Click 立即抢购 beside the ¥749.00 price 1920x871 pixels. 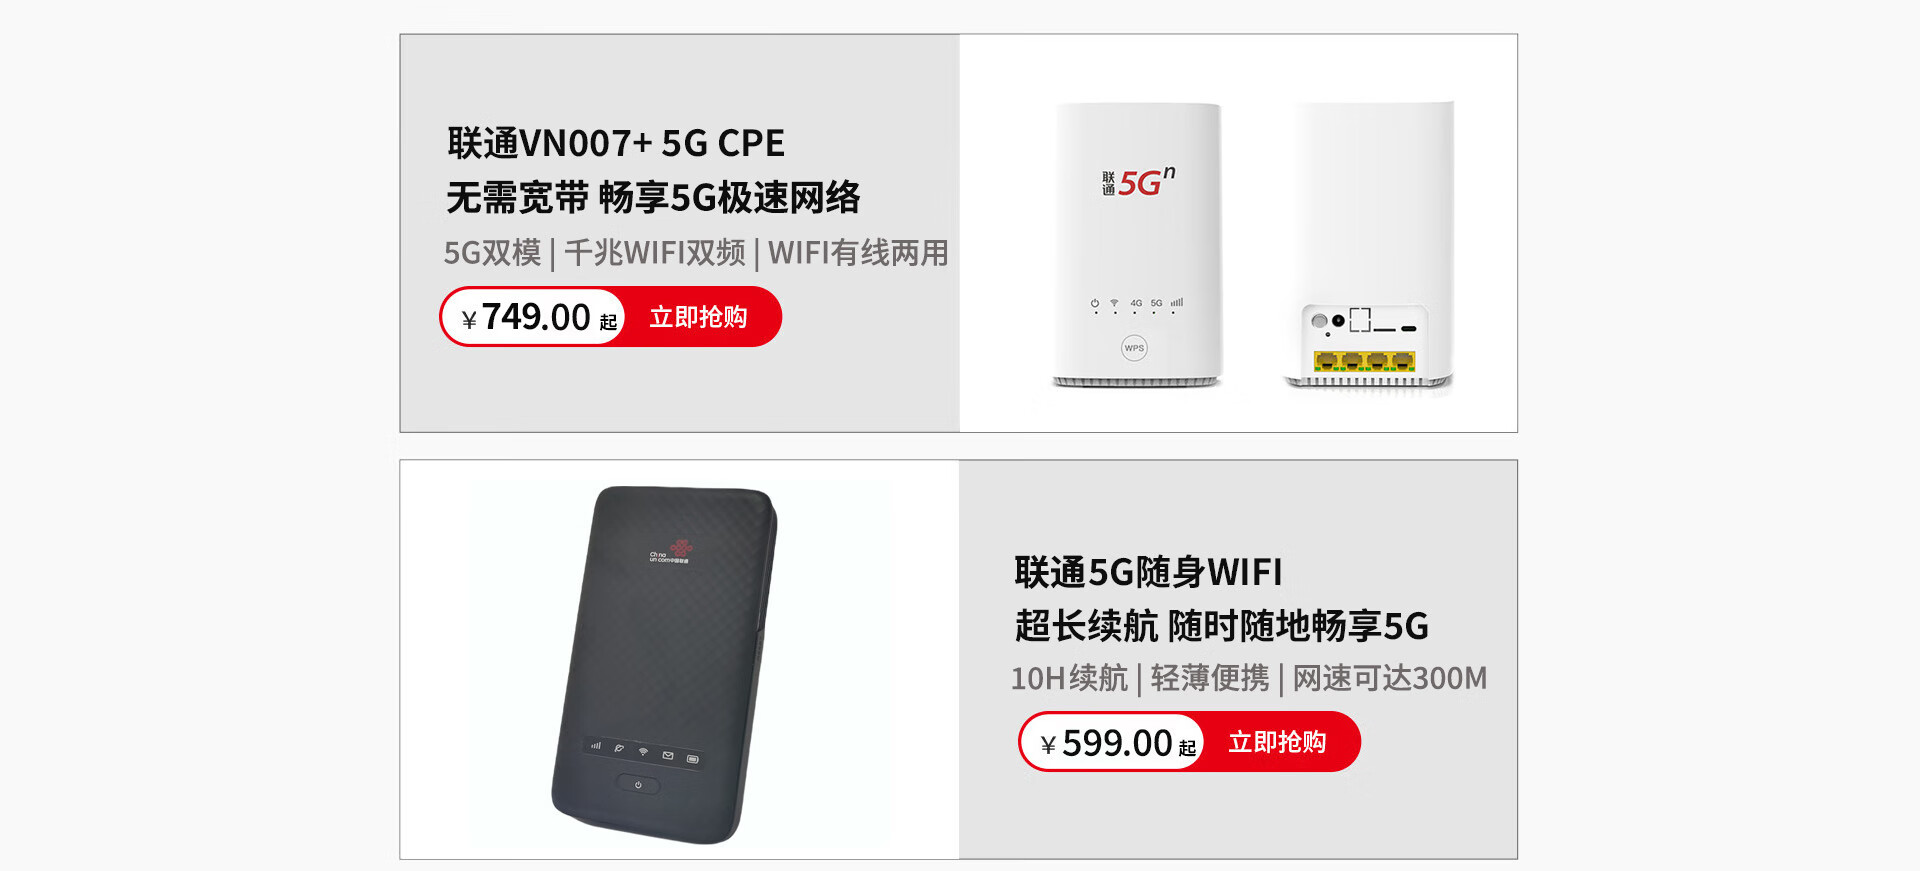pyautogui.click(x=698, y=317)
